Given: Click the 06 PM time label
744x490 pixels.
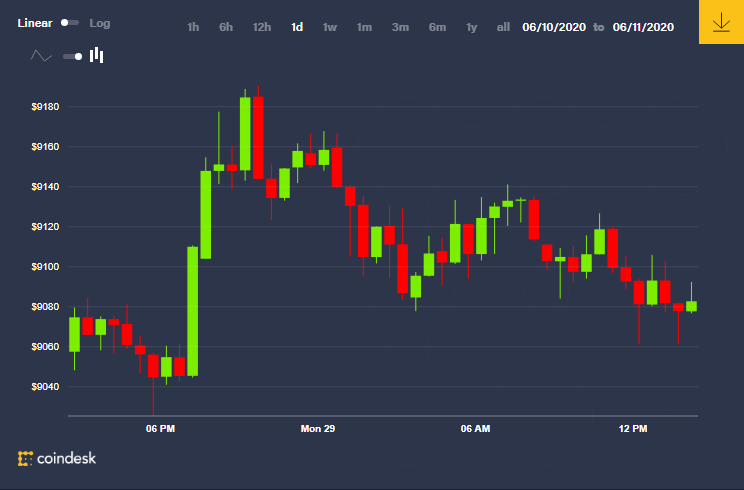Looking at the screenshot, I should [x=160, y=429].
